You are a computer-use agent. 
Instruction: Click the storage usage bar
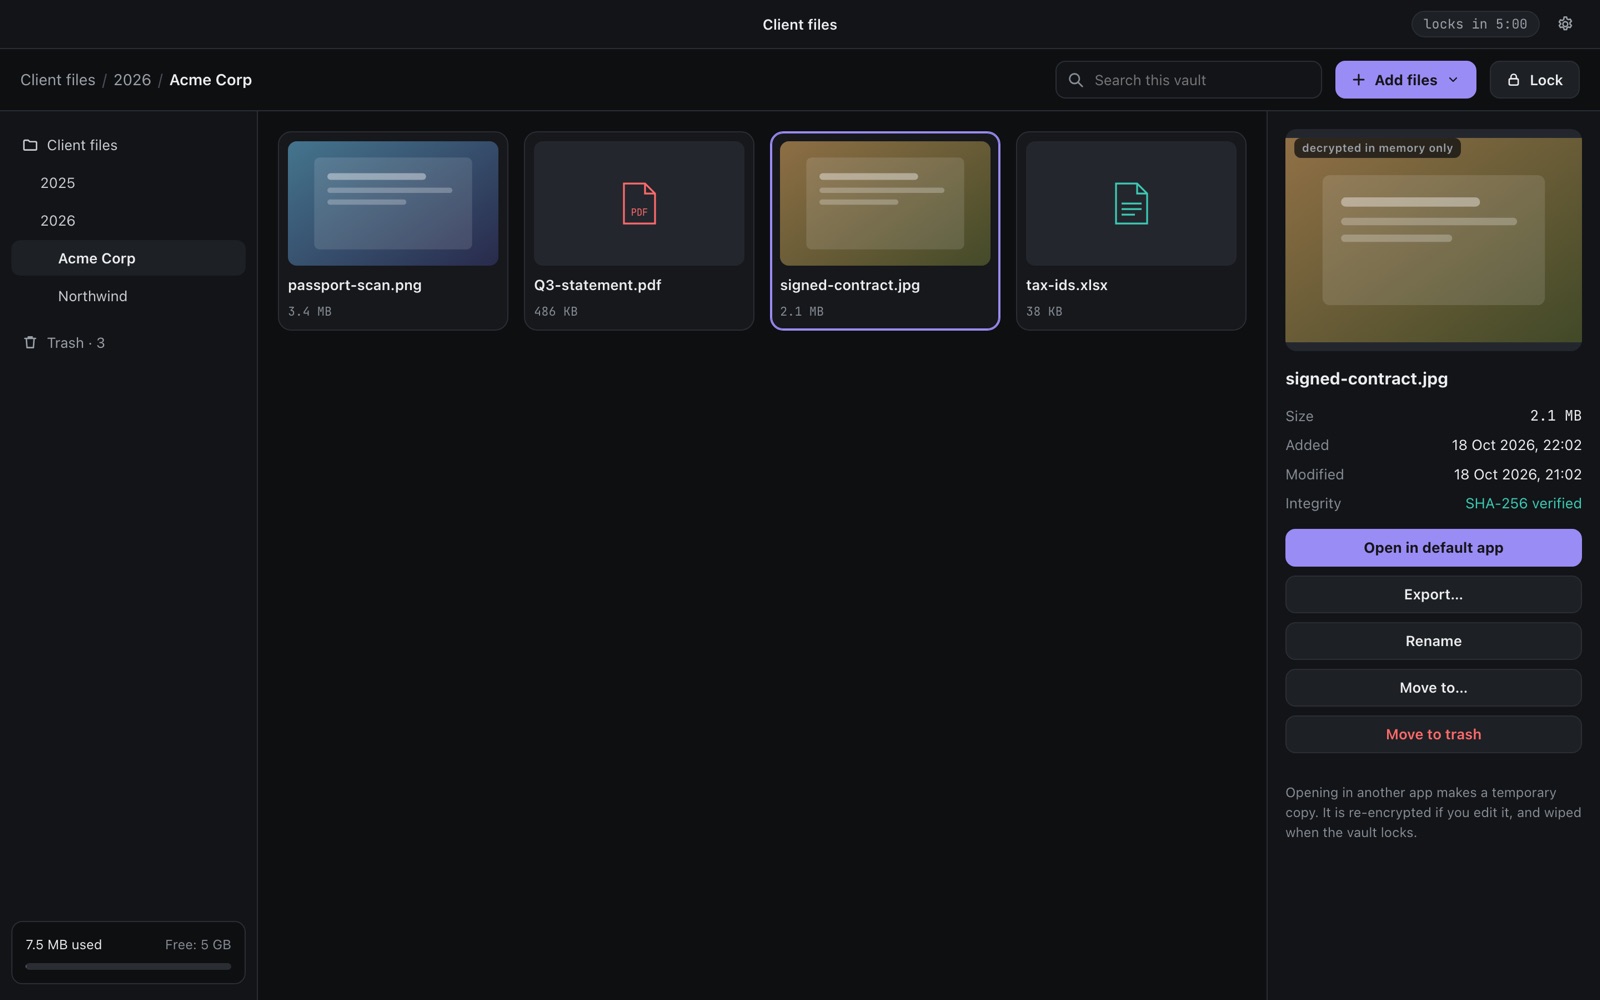point(128,967)
